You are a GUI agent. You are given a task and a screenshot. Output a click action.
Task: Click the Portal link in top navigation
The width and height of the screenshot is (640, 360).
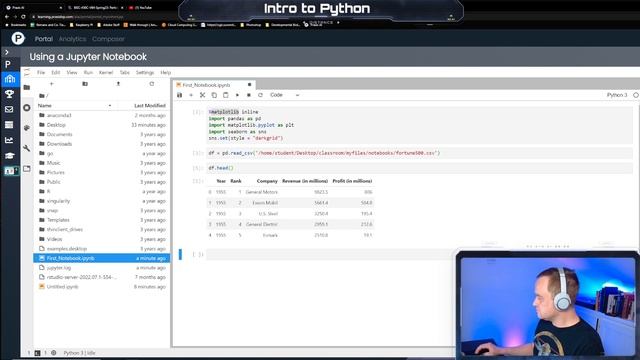44,39
